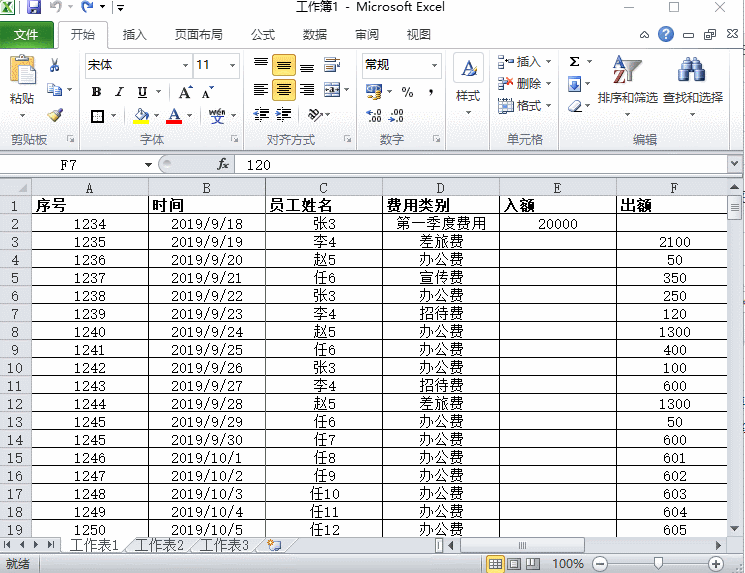Toggle Italic formatting
745x573 pixels.
coord(119,92)
